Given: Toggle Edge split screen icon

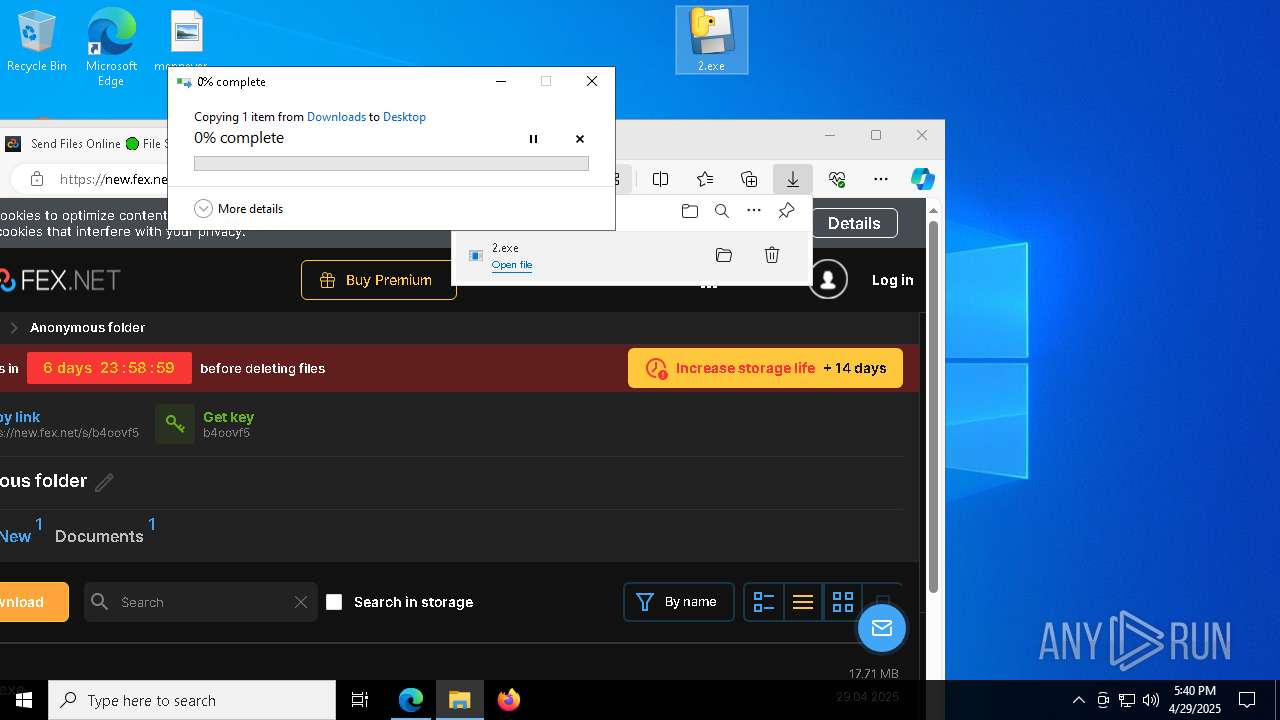Looking at the screenshot, I should click(661, 179).
